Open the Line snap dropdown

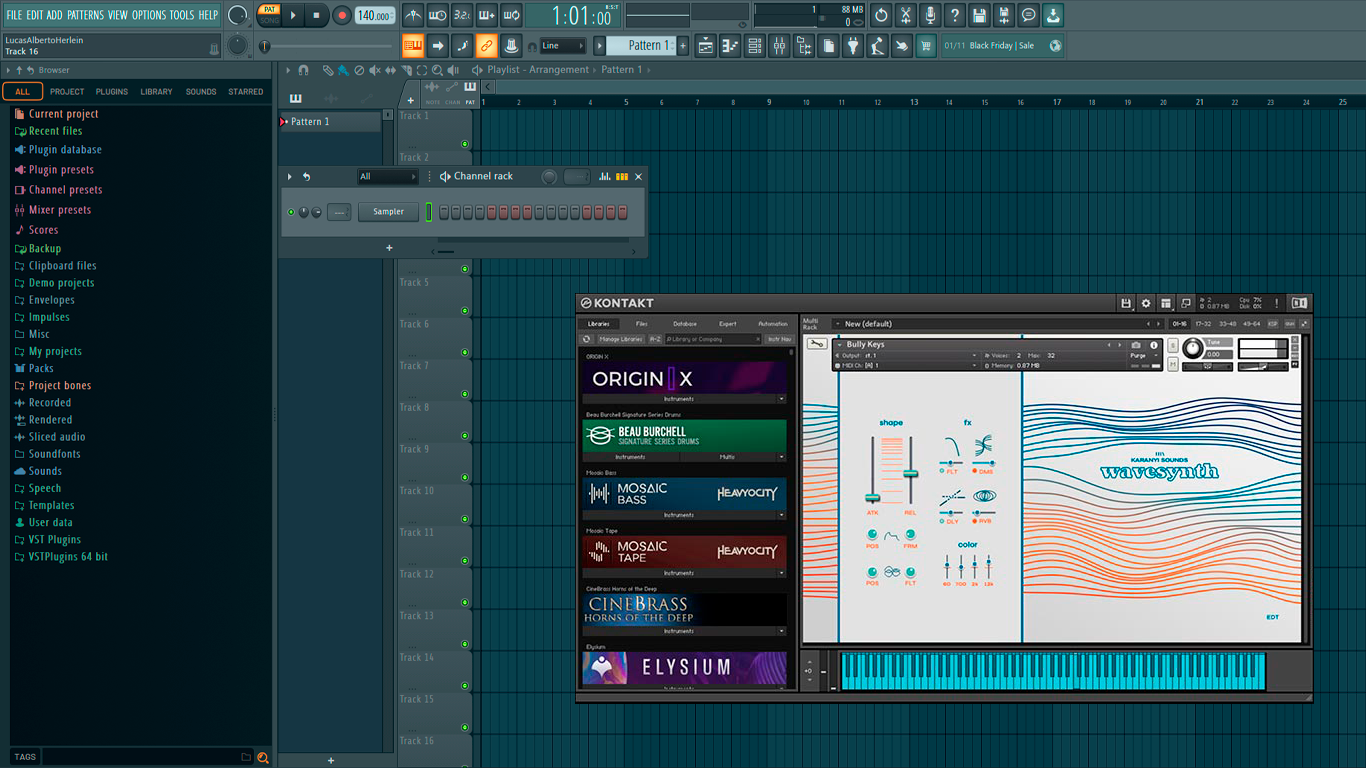(x=562, y=46)
